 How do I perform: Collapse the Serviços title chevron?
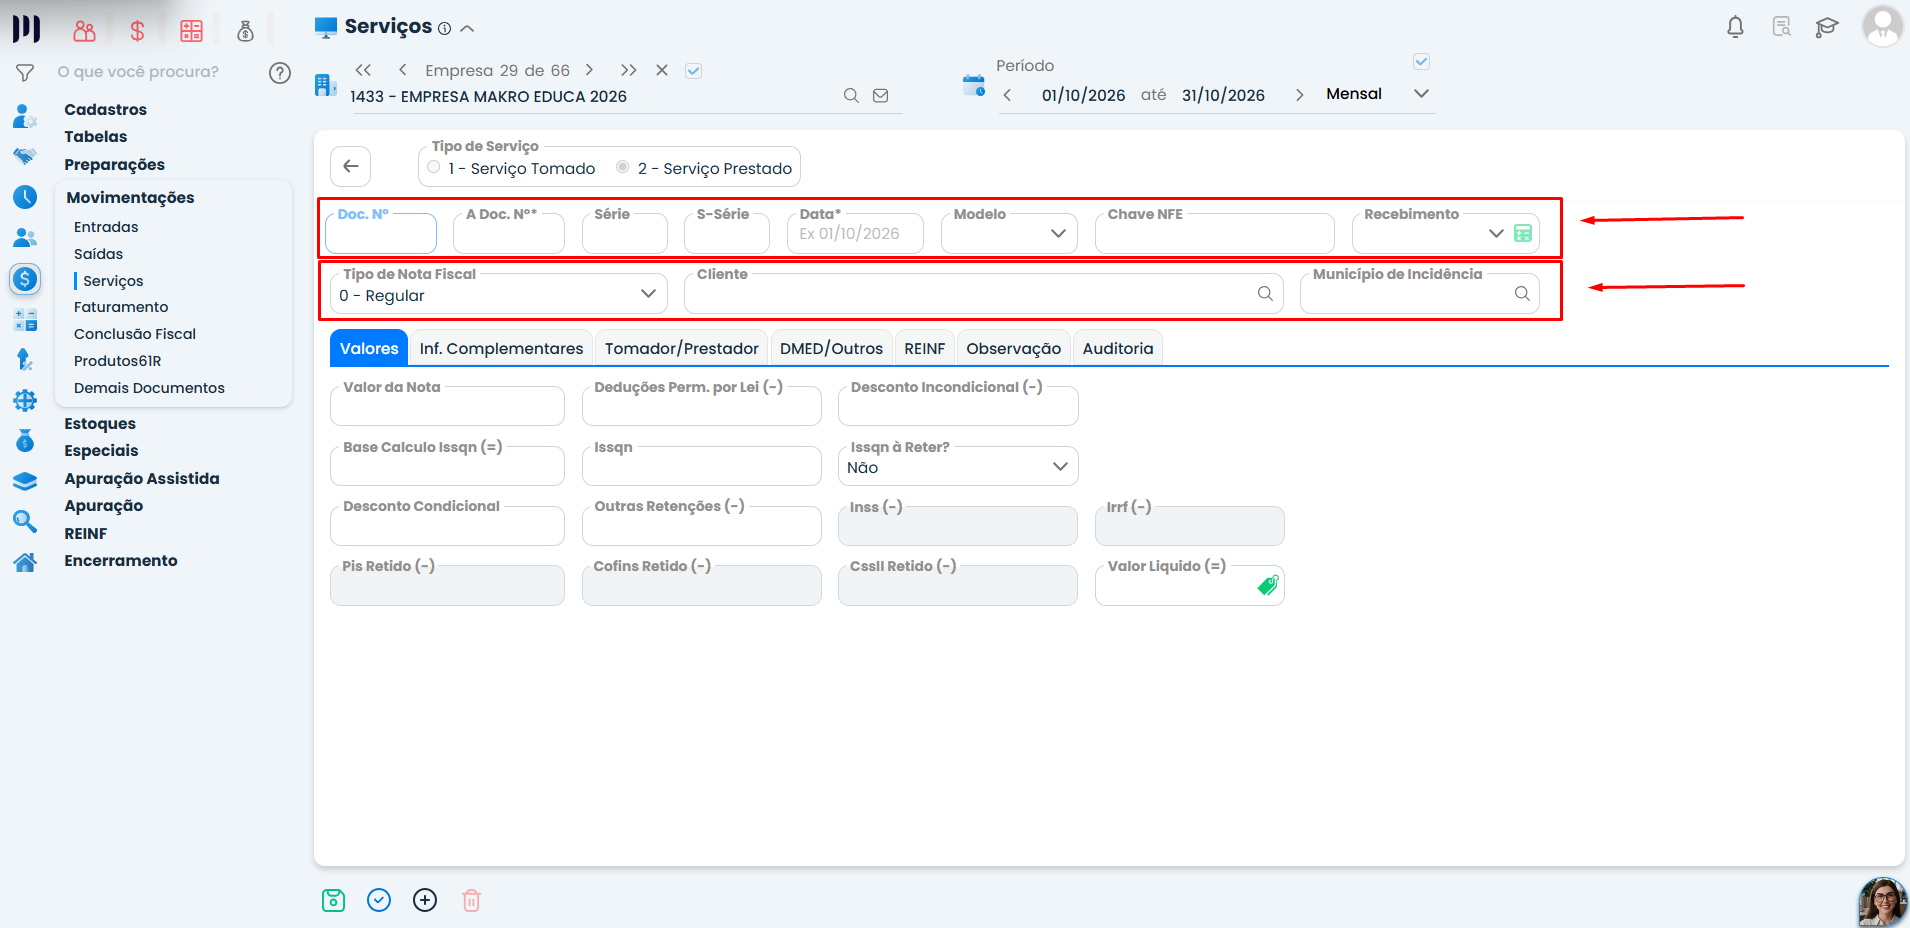point(467,28)
